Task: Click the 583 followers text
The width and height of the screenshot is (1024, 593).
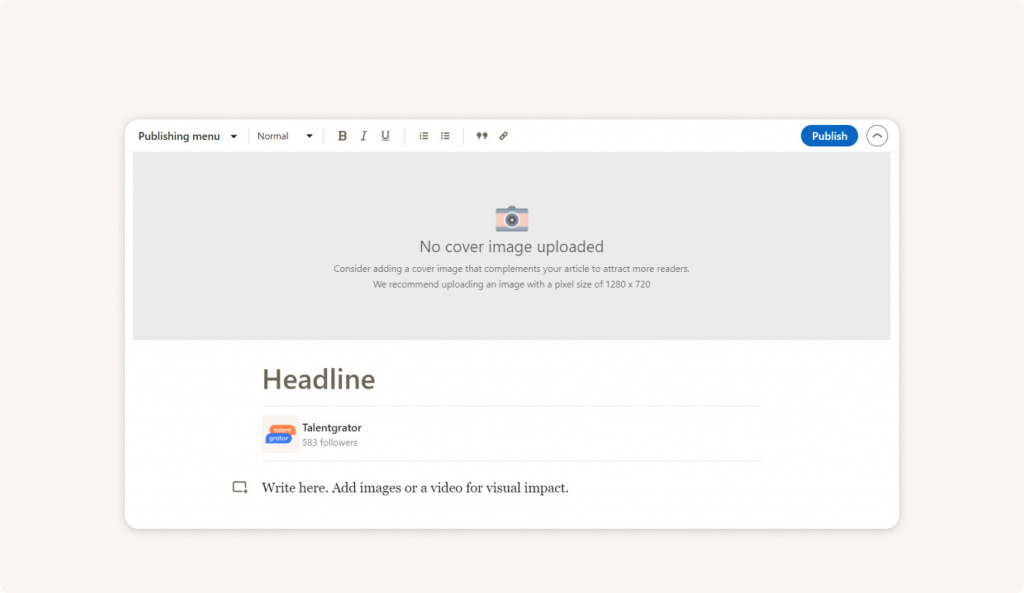Action: (x=330, y=443)
